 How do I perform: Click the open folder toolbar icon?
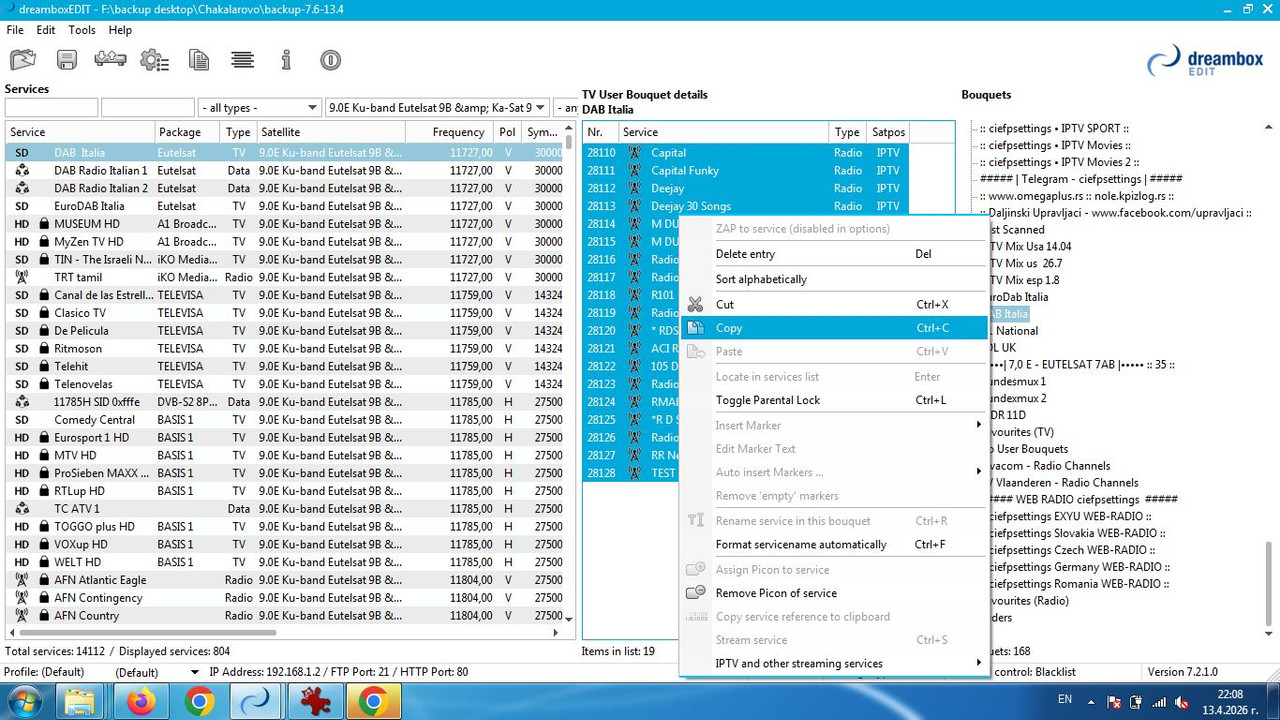[23, 60]
